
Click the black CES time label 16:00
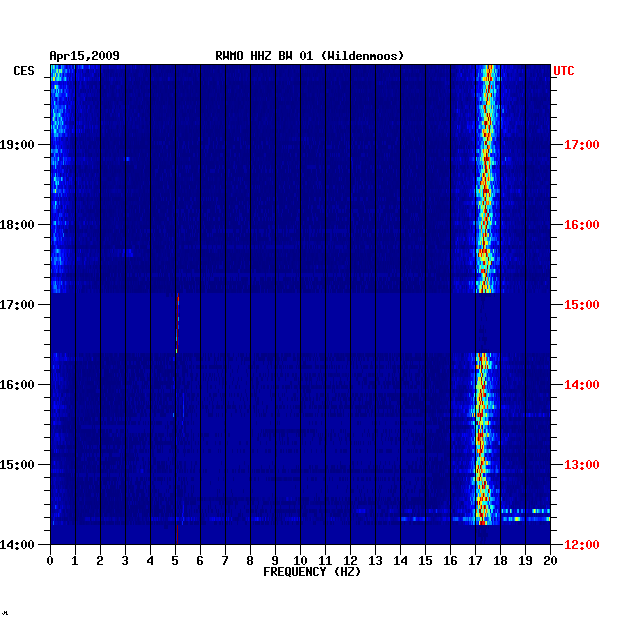pyautogui.click(x=17, y=385)
